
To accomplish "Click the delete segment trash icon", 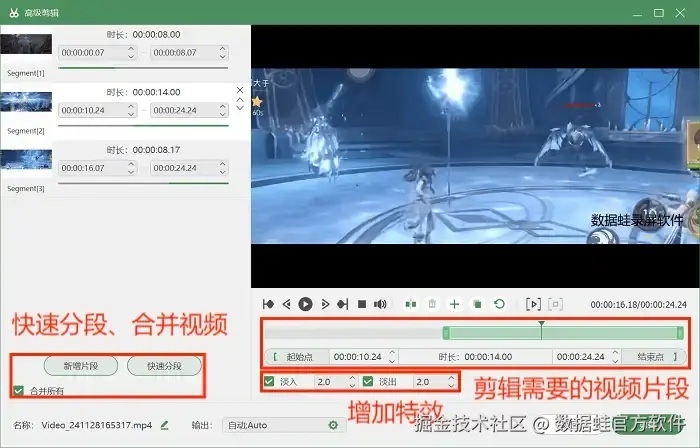I will click(x=432, y=304).
